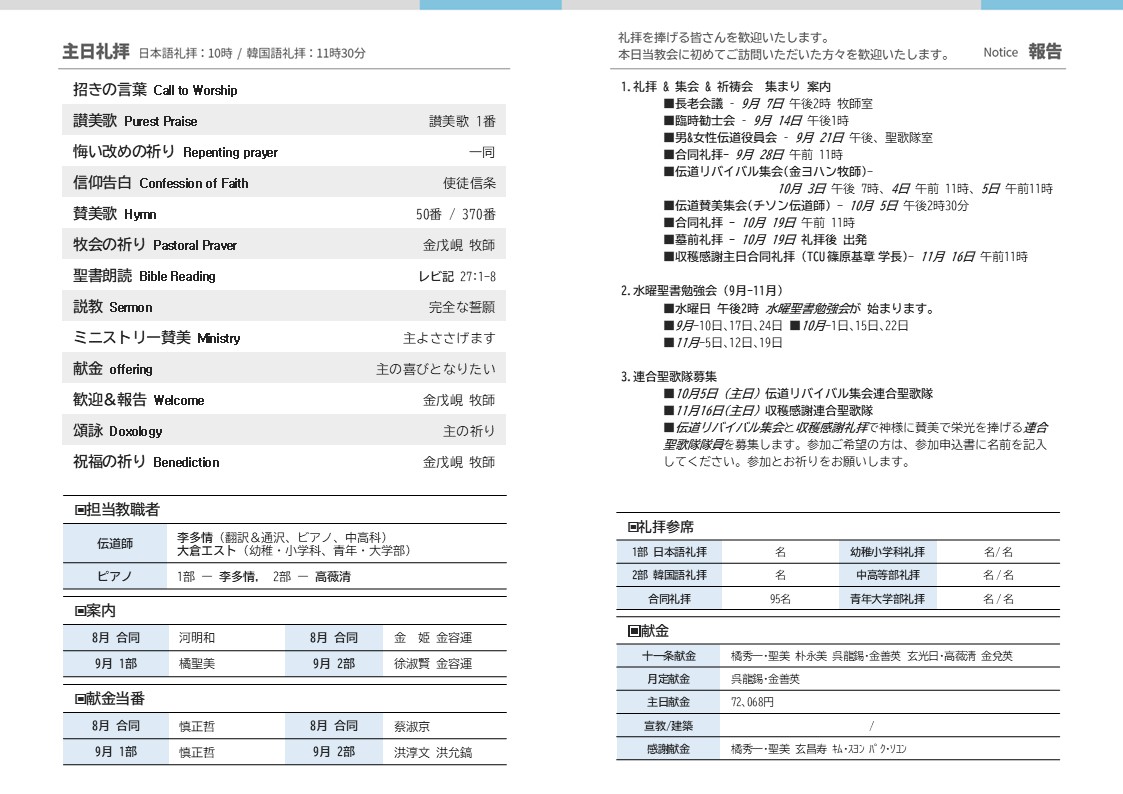Click the square bullet before 墓前礼拝
Image resolution: width=1123 pixels, height=794 pixels.
[x=669, y=240]
